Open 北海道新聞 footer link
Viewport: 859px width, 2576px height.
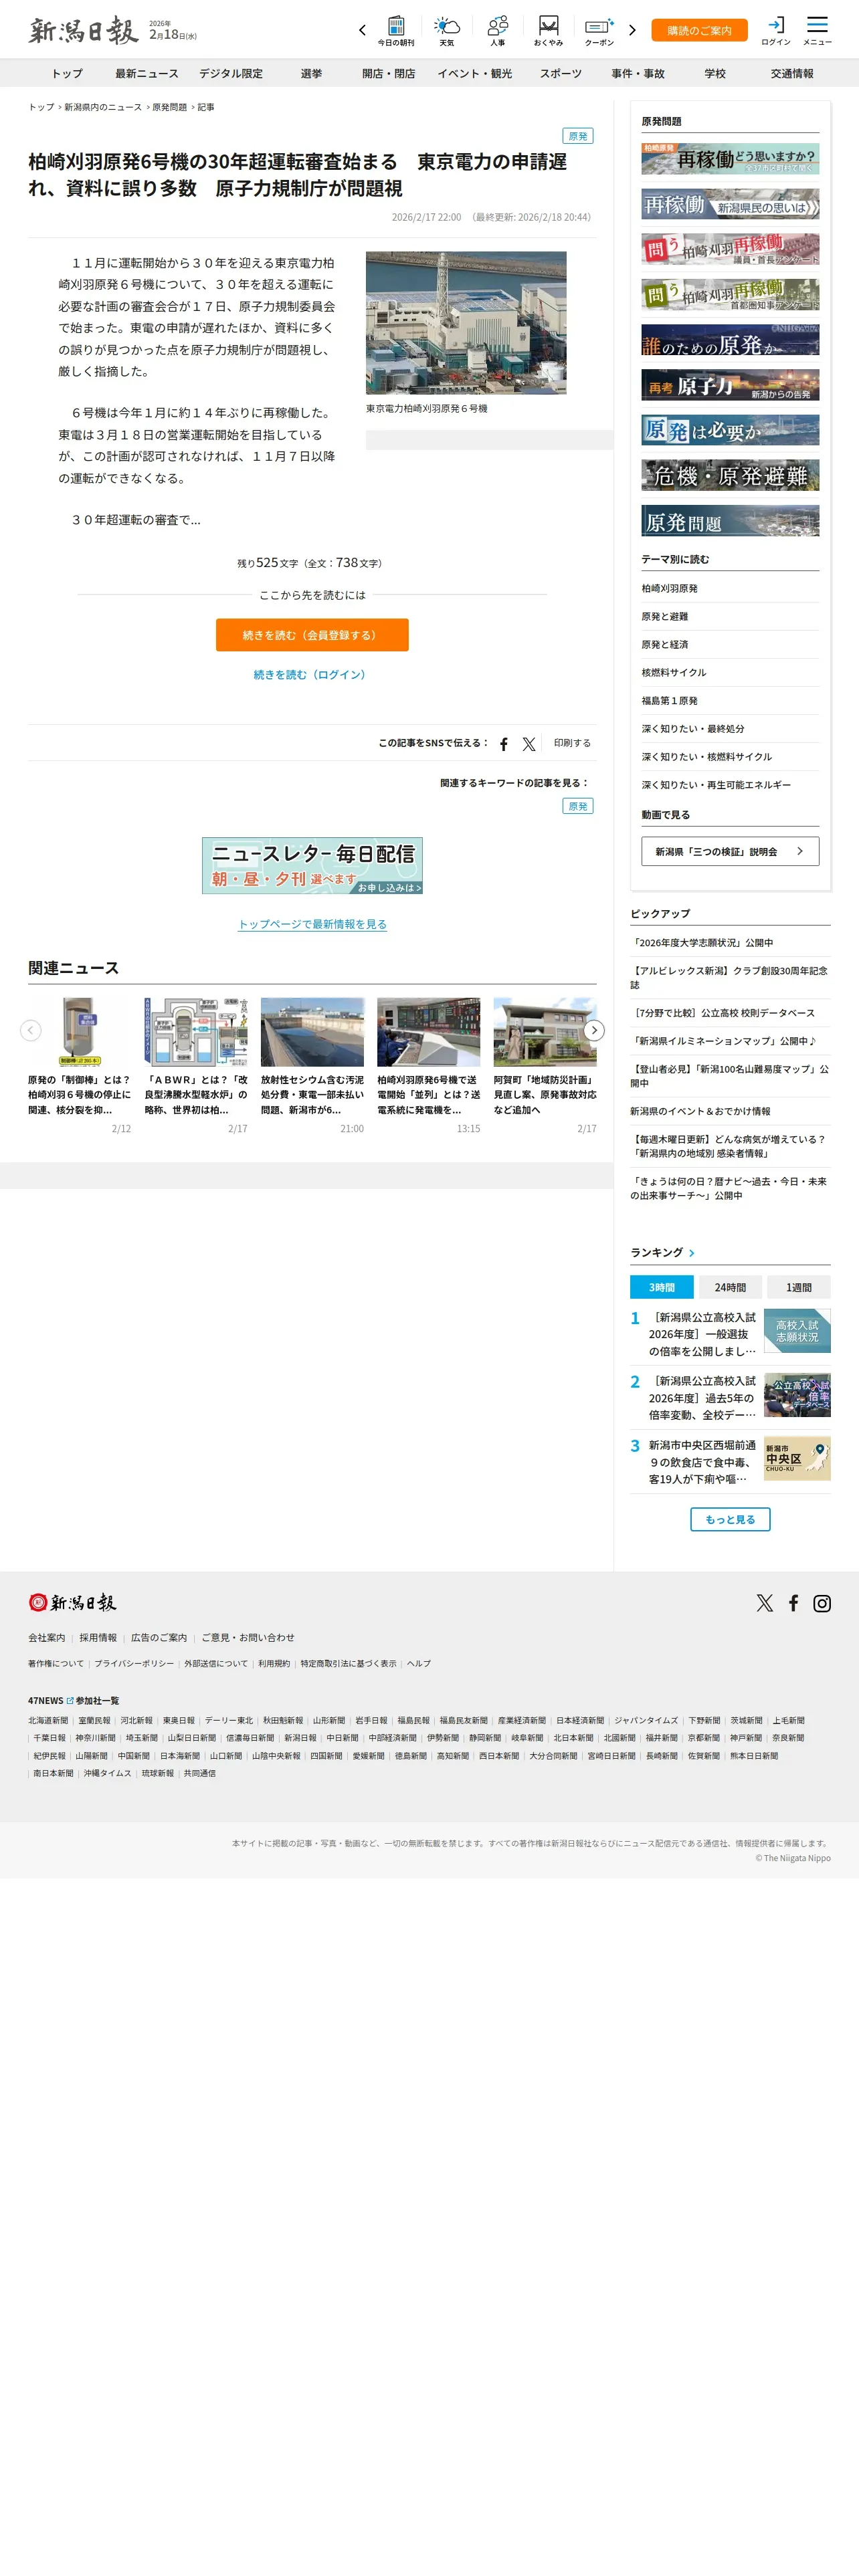pyautogui.click(x=48, y=1721)
